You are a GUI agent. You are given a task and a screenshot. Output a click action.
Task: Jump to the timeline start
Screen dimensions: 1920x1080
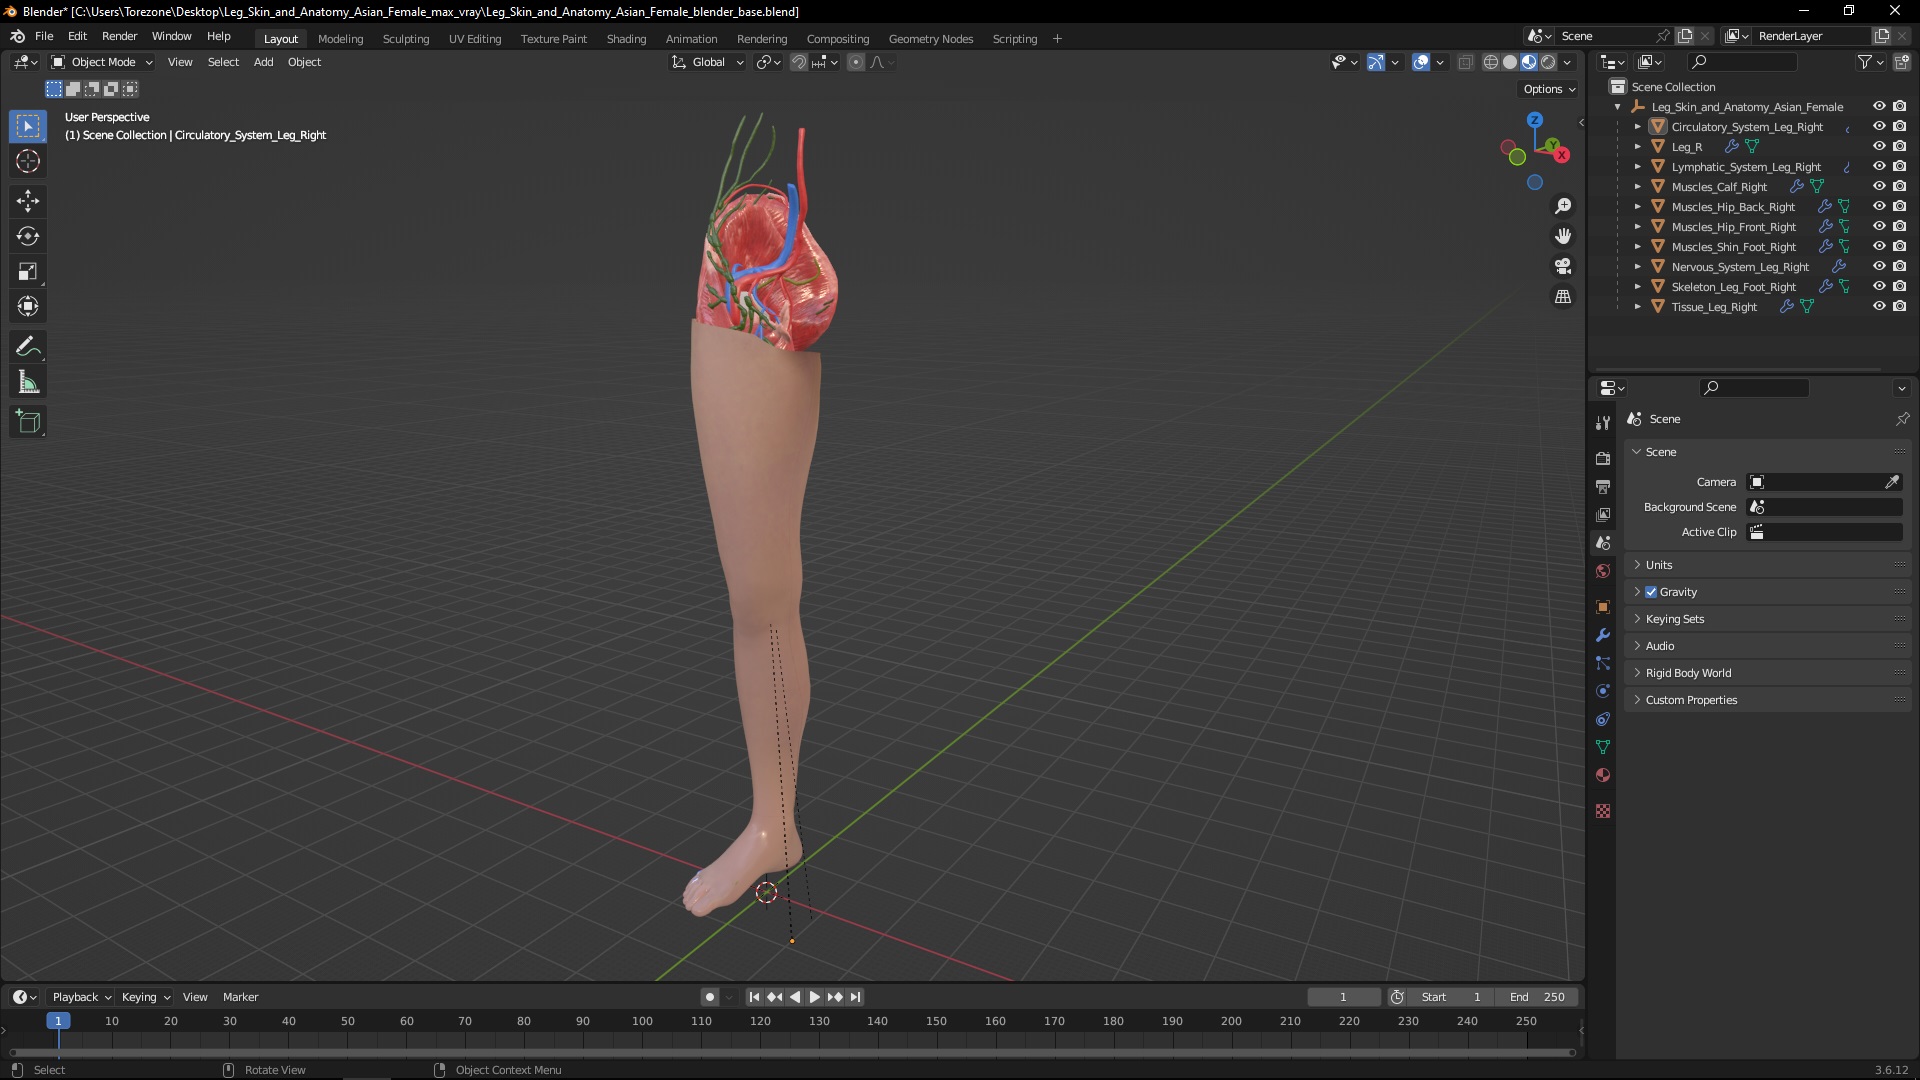point(754,997)
